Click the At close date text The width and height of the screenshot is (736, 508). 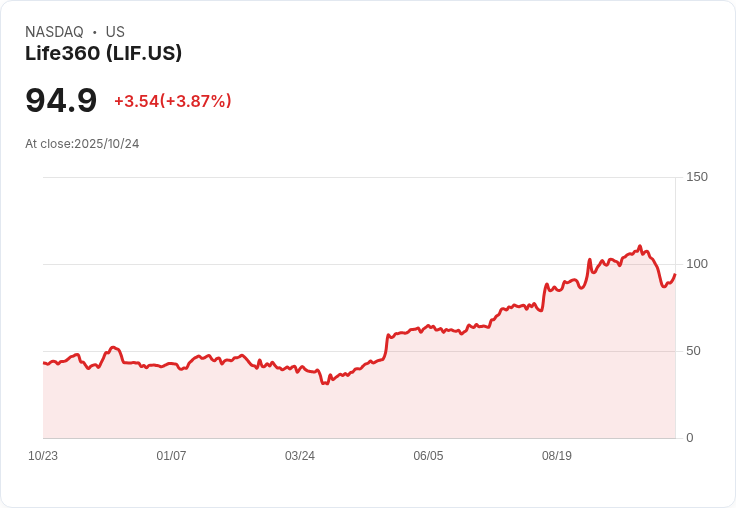(82, 144)
